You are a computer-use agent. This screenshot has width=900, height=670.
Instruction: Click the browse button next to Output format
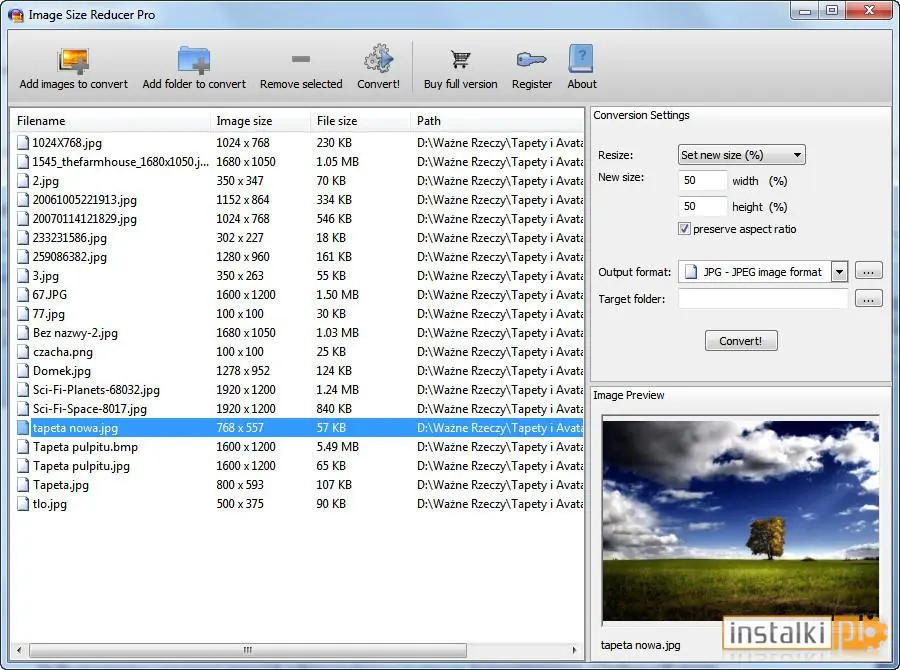868,271
